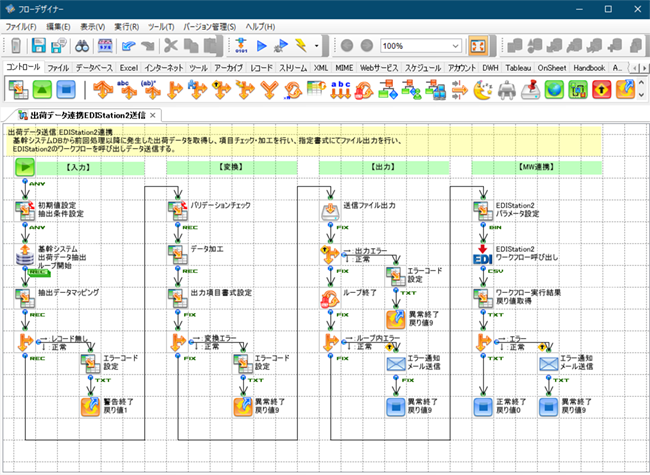650x475 pixels.
Task: Select the abc three arrows palette icon
Action: (x=340, y=89)
